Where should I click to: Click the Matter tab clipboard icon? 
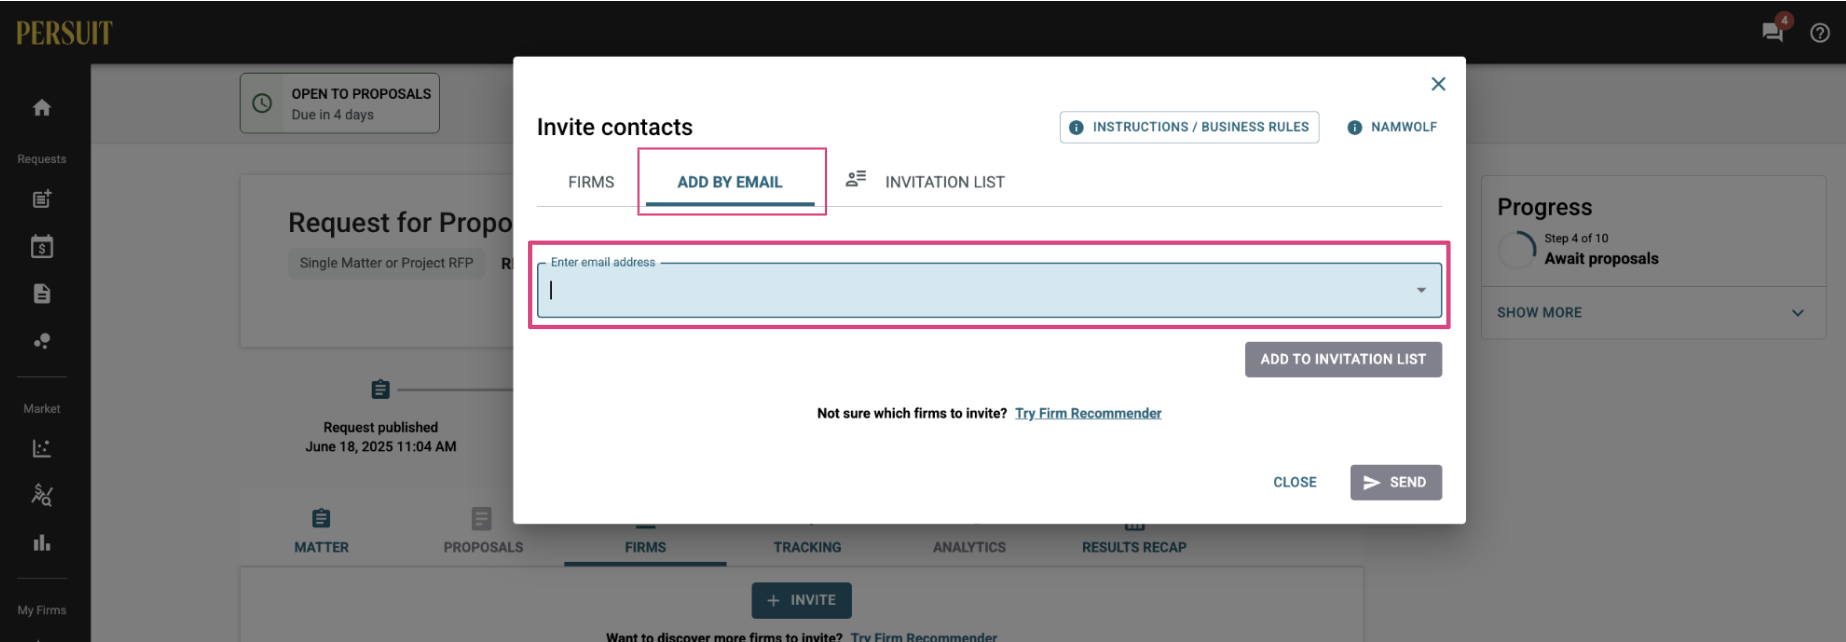tap(321, 518)
